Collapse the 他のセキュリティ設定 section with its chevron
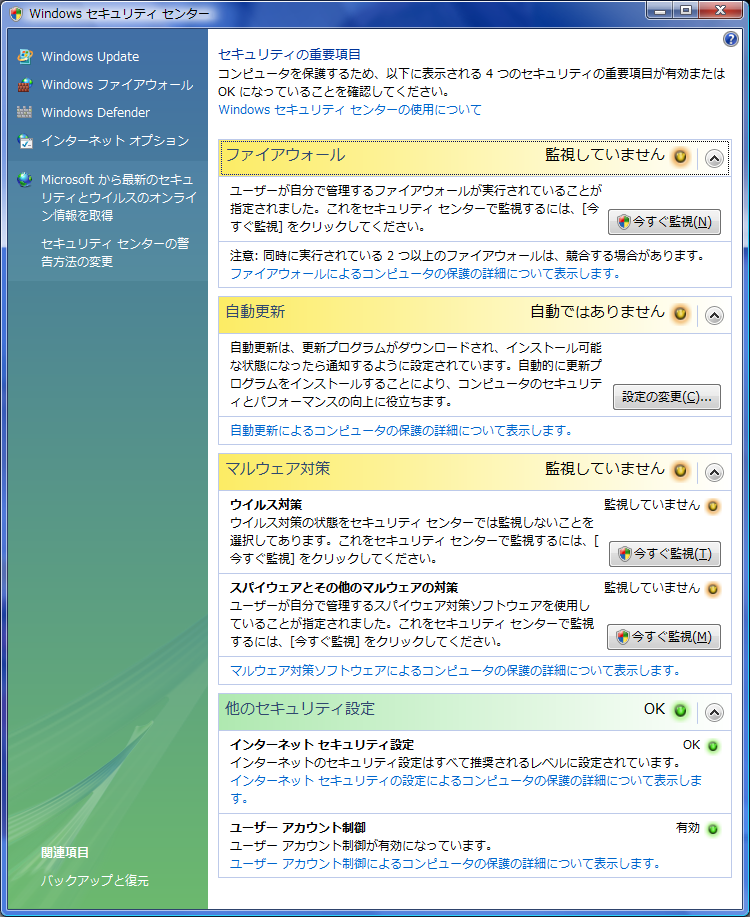 tap(714, 712)
